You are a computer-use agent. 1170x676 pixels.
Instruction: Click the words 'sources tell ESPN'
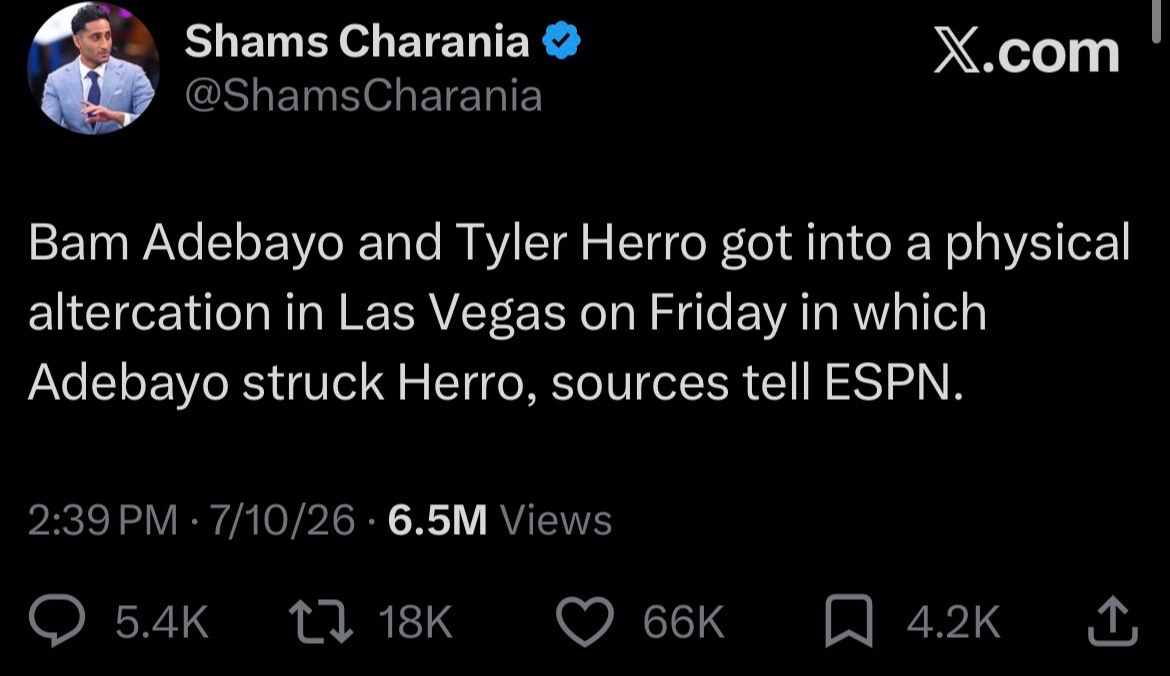tap(757, 383)
